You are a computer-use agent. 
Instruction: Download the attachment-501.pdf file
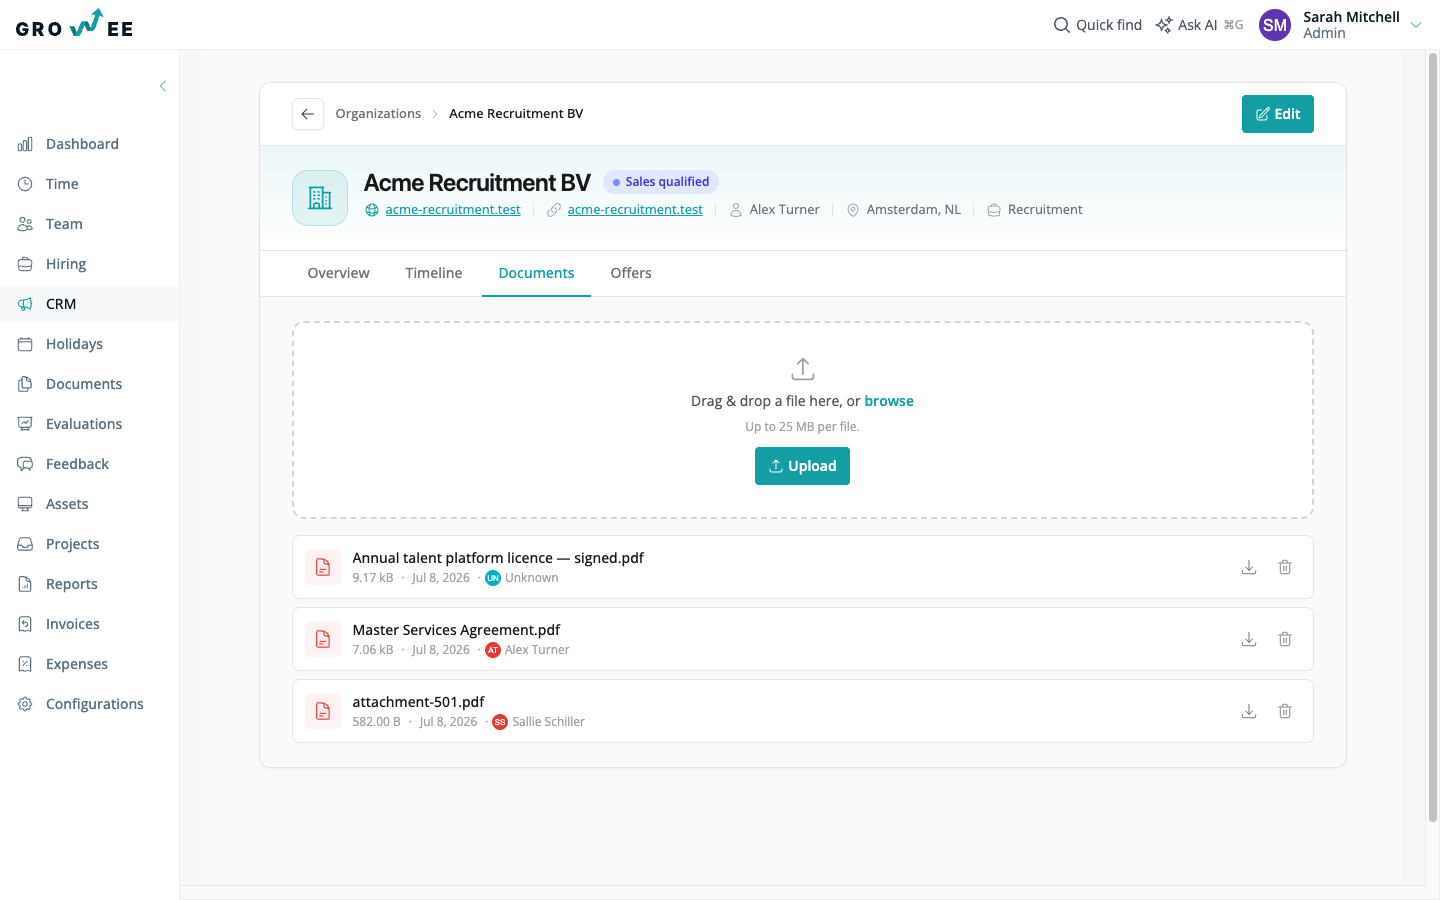pyautogui.click(x=1249, y=711)
